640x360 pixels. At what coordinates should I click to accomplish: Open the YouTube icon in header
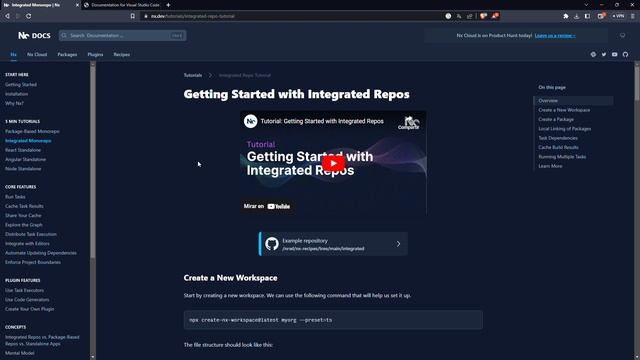[614, 54]
